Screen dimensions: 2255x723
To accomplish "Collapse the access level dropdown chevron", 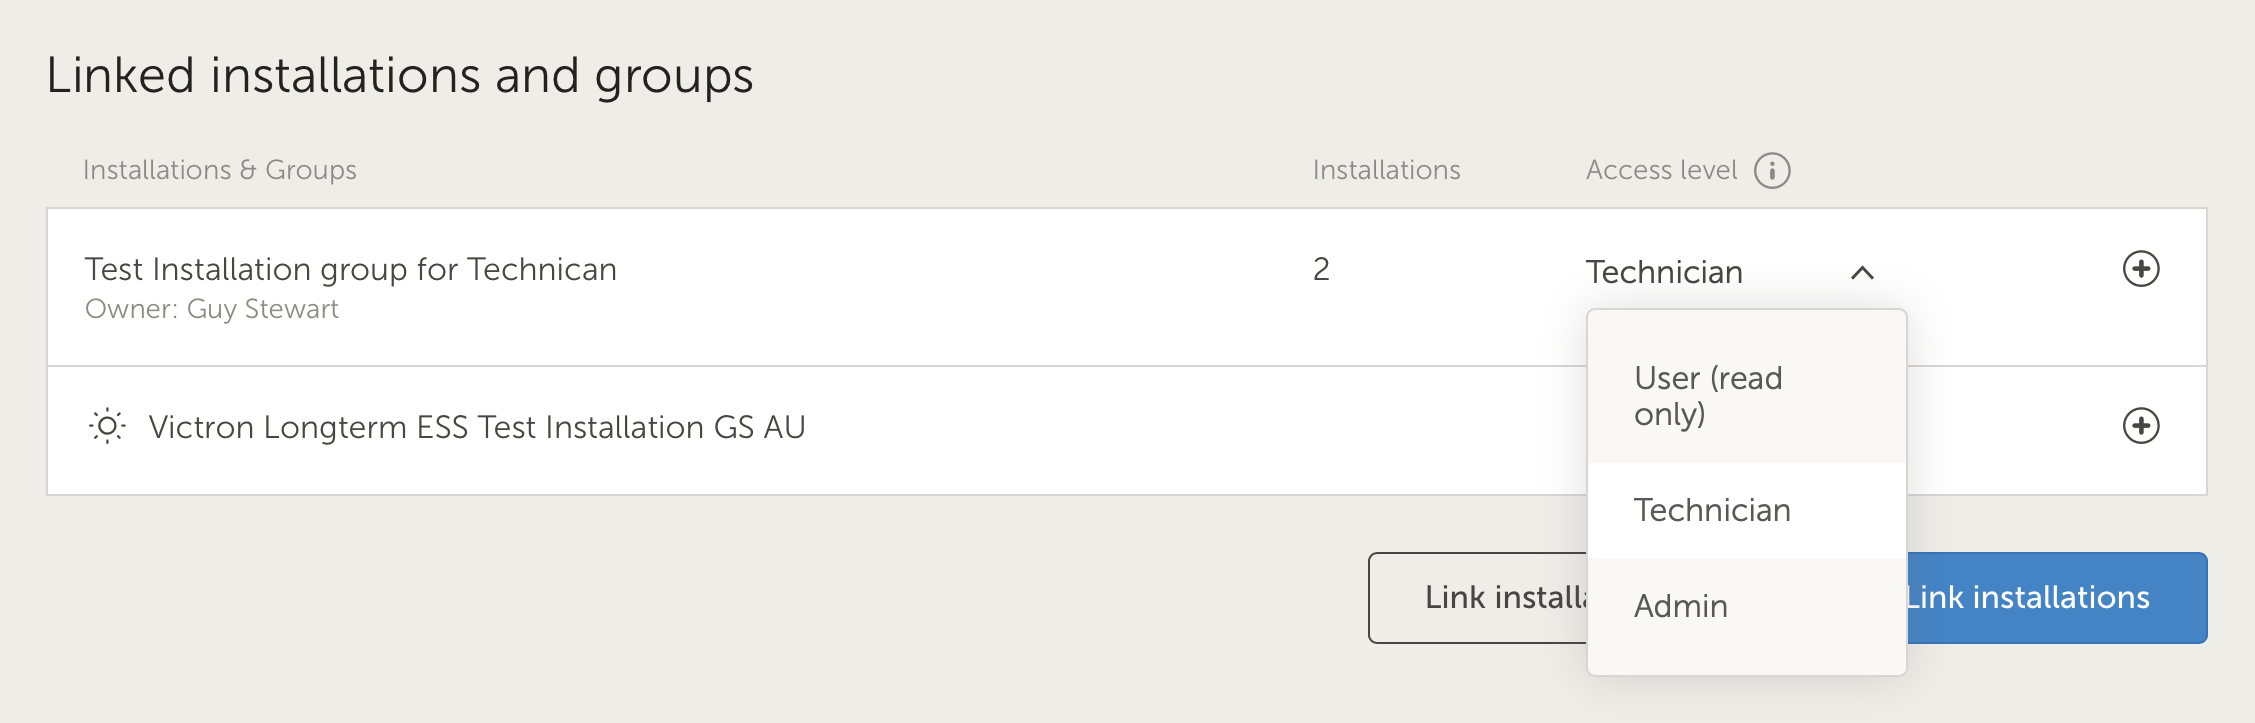I will click(x=1862, y=272).
